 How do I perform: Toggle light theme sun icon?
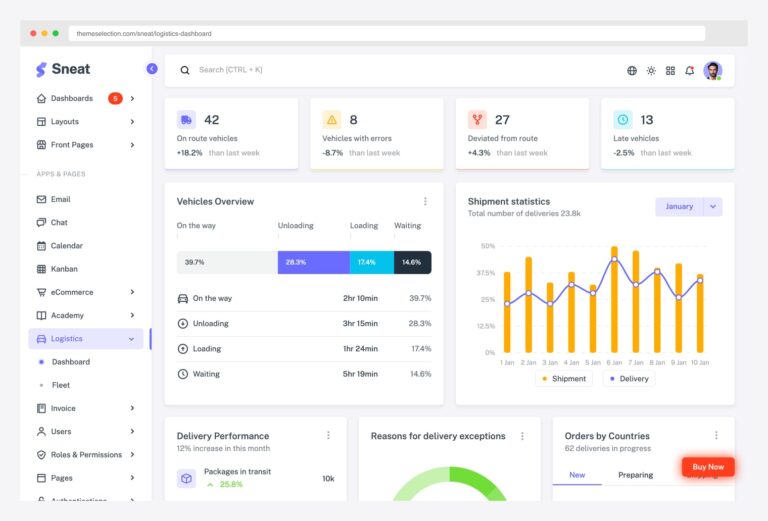pos(651,71)
